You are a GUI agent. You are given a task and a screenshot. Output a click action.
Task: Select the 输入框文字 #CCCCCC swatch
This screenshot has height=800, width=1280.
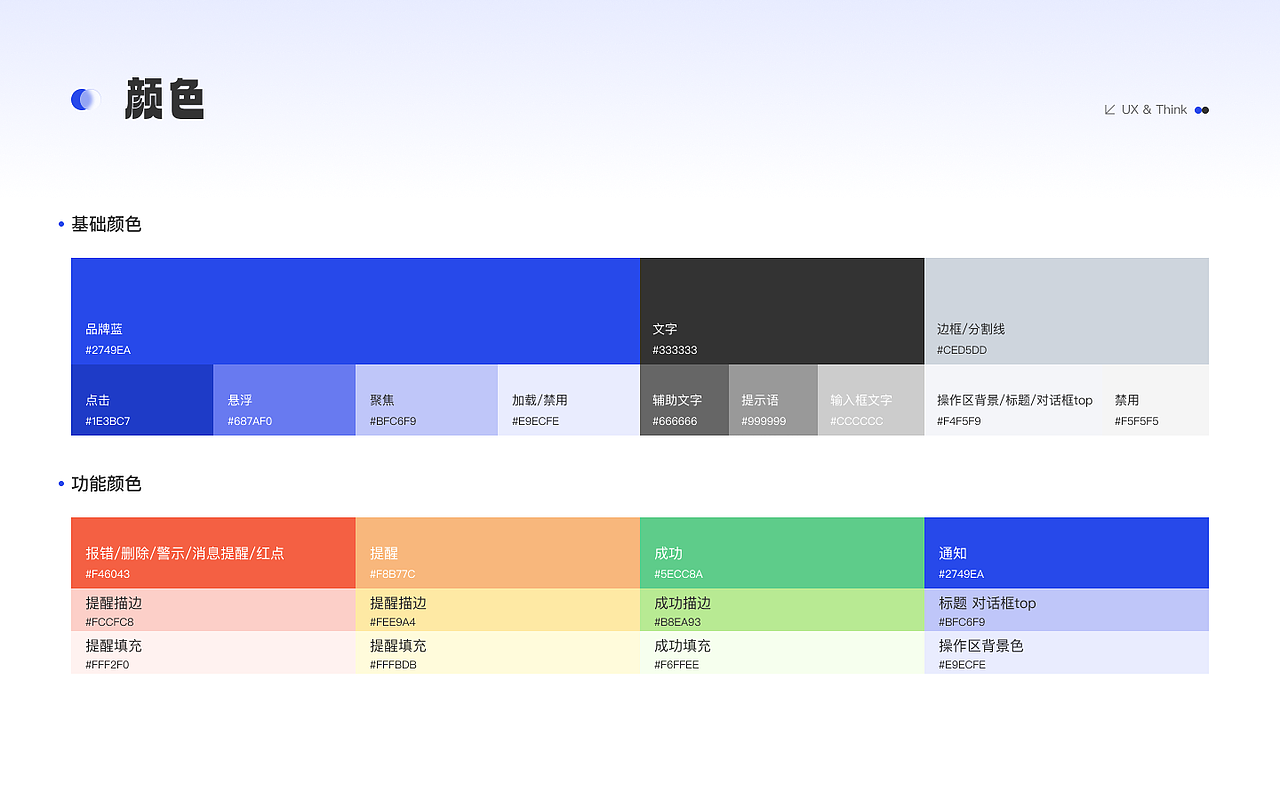870,399
